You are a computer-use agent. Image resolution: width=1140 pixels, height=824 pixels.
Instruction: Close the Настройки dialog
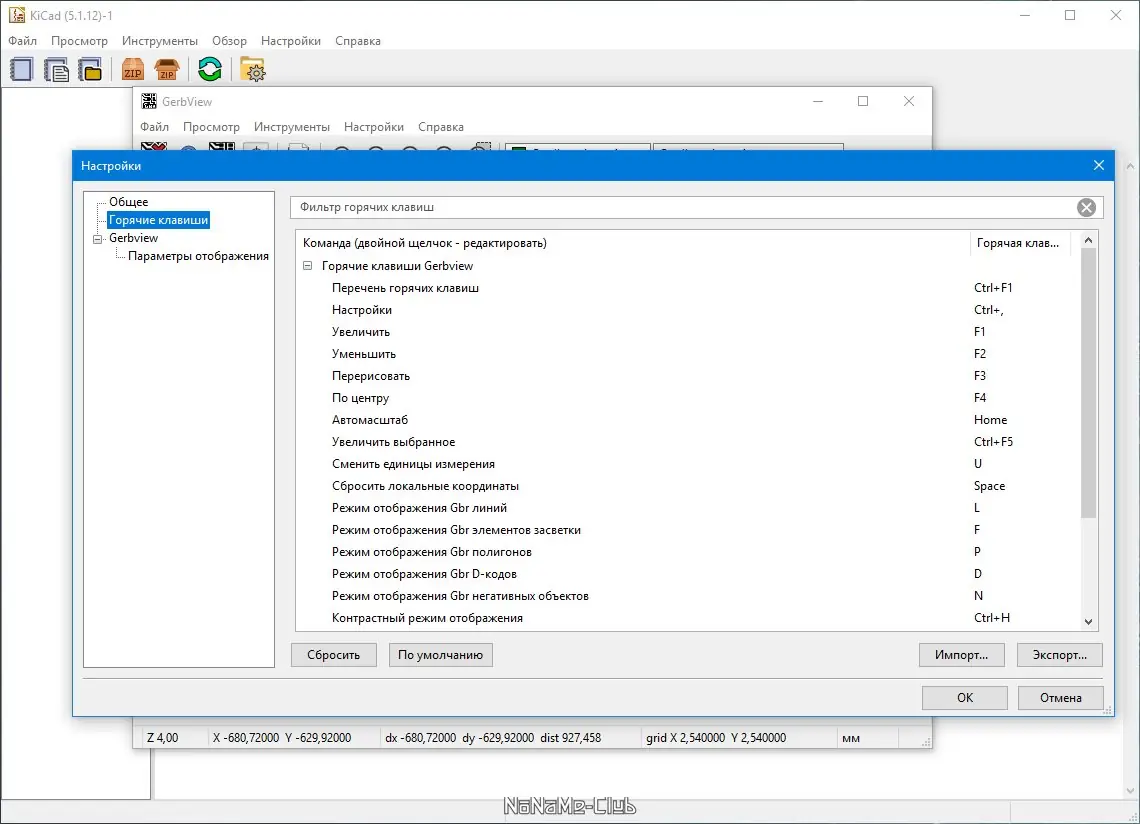pyautogui.click(x=1099, y=166)
